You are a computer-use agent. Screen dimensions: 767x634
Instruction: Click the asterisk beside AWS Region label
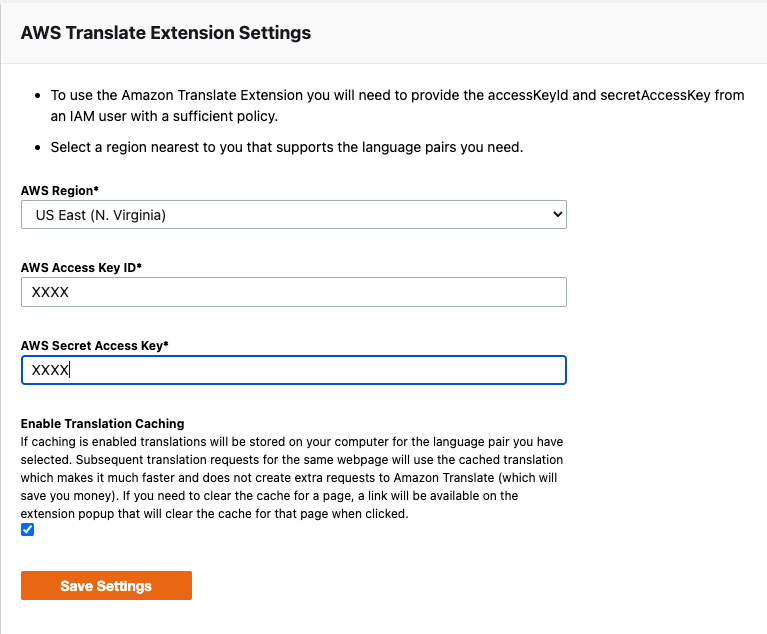[97, 190]
